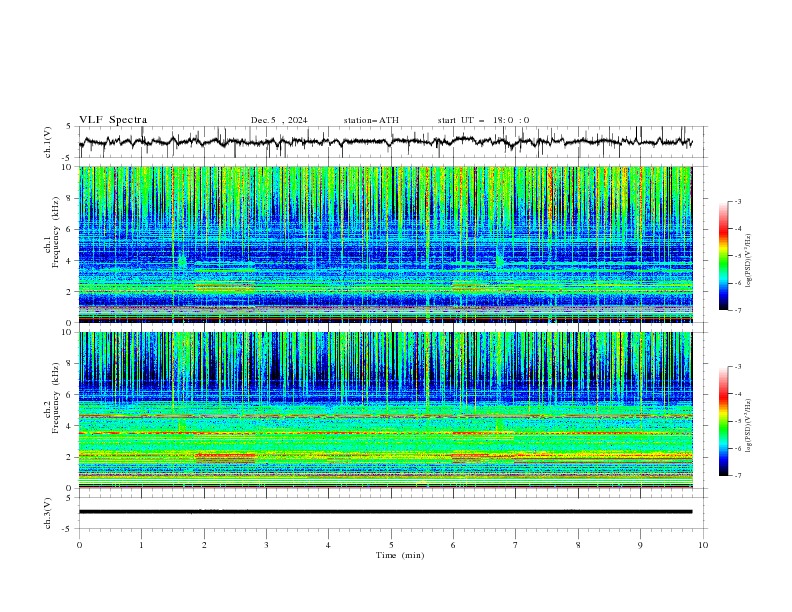Click the '5' tick label on time axis
Viewport: 792px width, 612px height.
391,545
